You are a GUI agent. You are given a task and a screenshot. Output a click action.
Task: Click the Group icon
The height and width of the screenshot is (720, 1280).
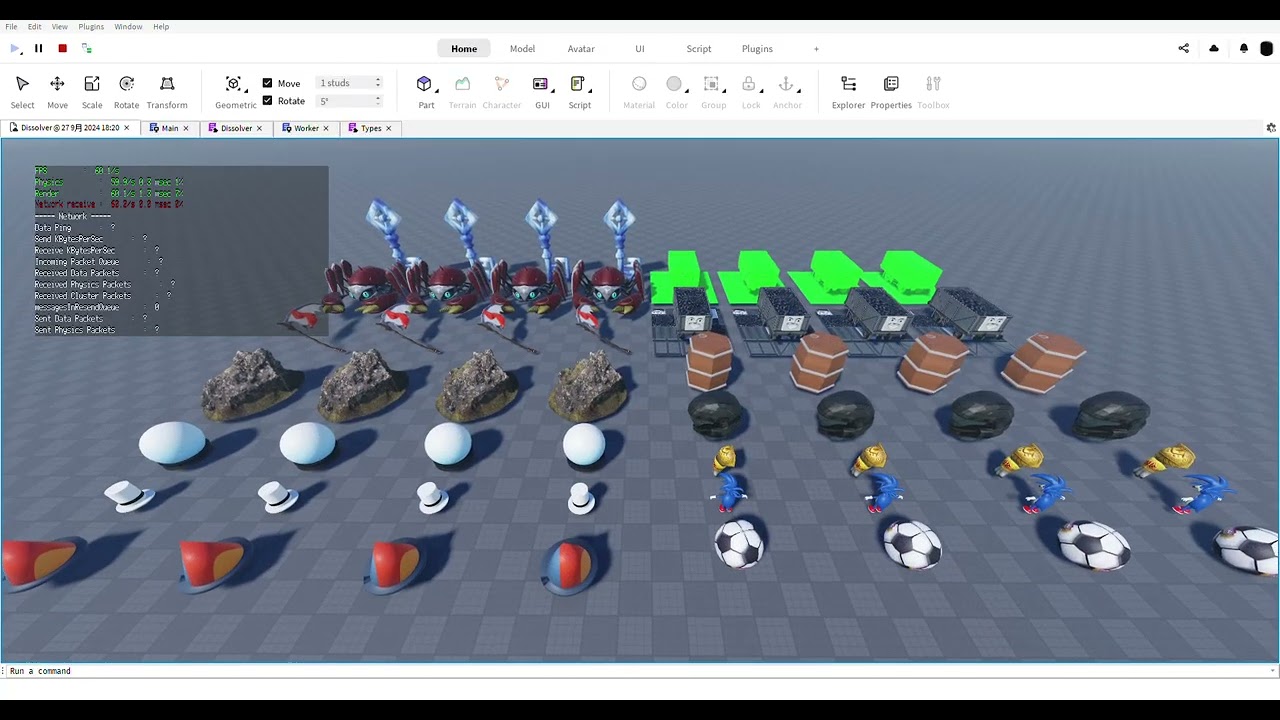click(x=711, y=84)
